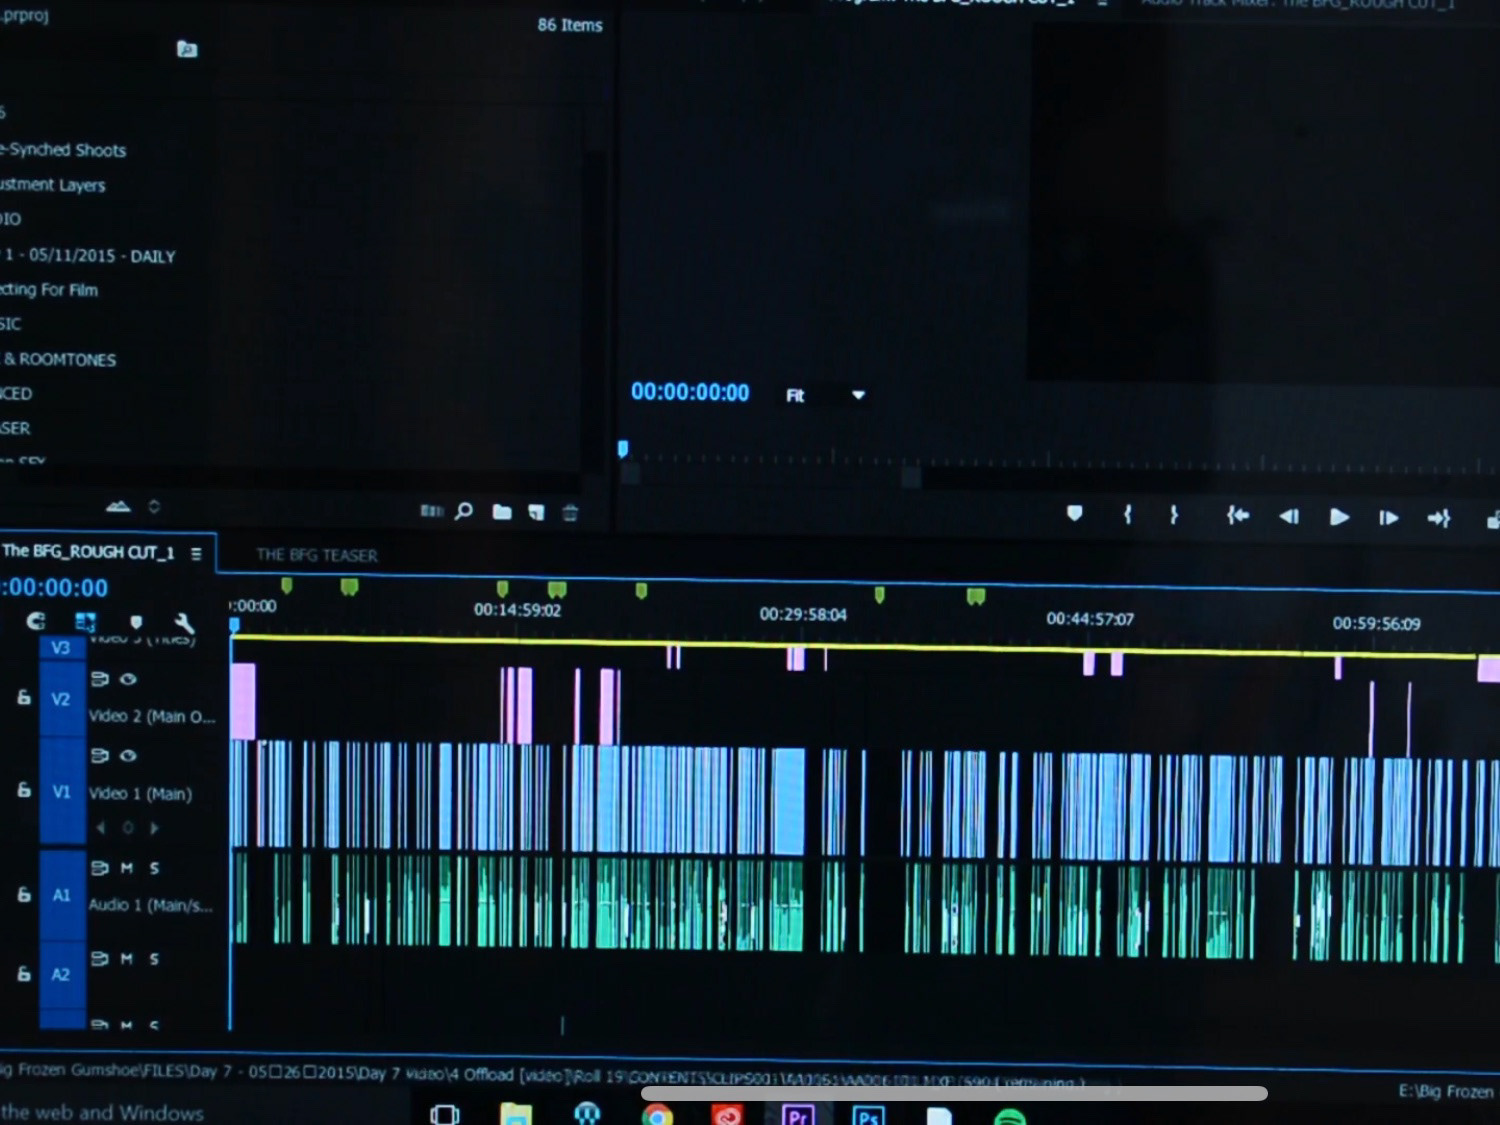The height and width of the screenshot is (1125, 1500).
Task: Select the Program Monitor playhead handle
Action: pyautogui.click(x=623, y=449)
